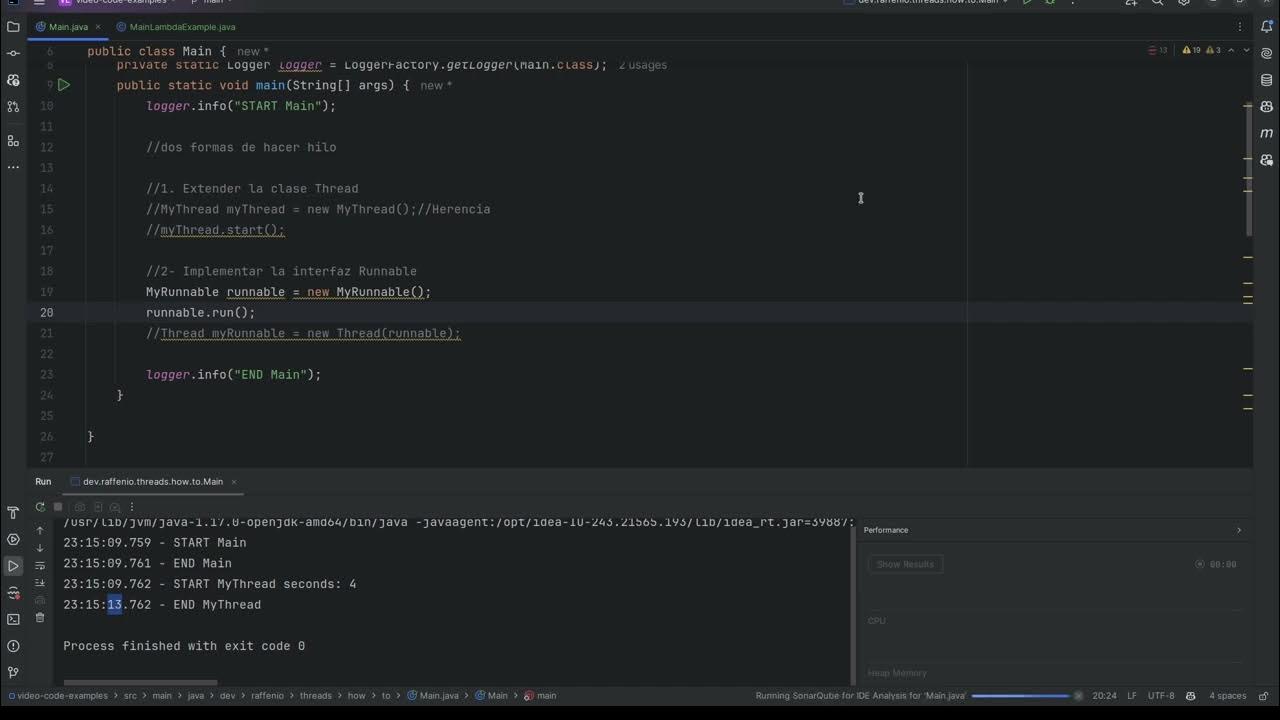Rerun the program in the Run panel

(40, 507)
